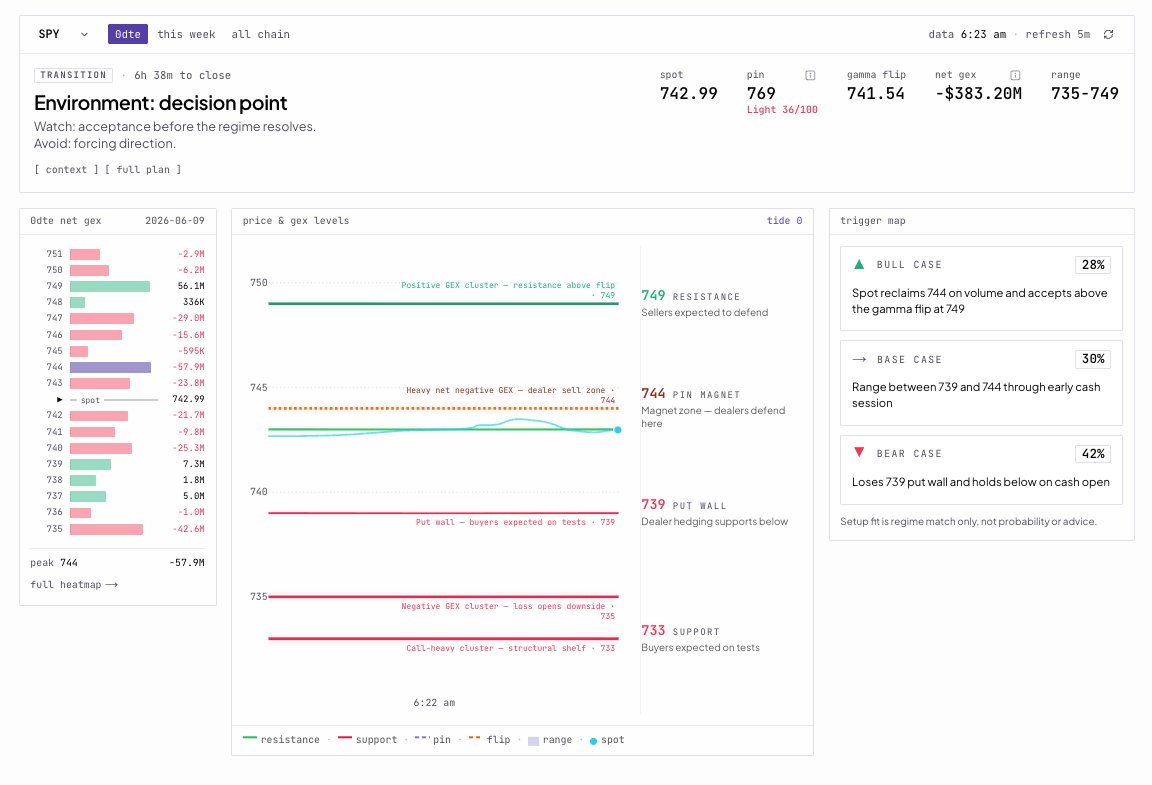Click the refresh icon next to refresh 5m
Image resolution: width=1152 pixels, height=785 pixels.
(1108, 35)
